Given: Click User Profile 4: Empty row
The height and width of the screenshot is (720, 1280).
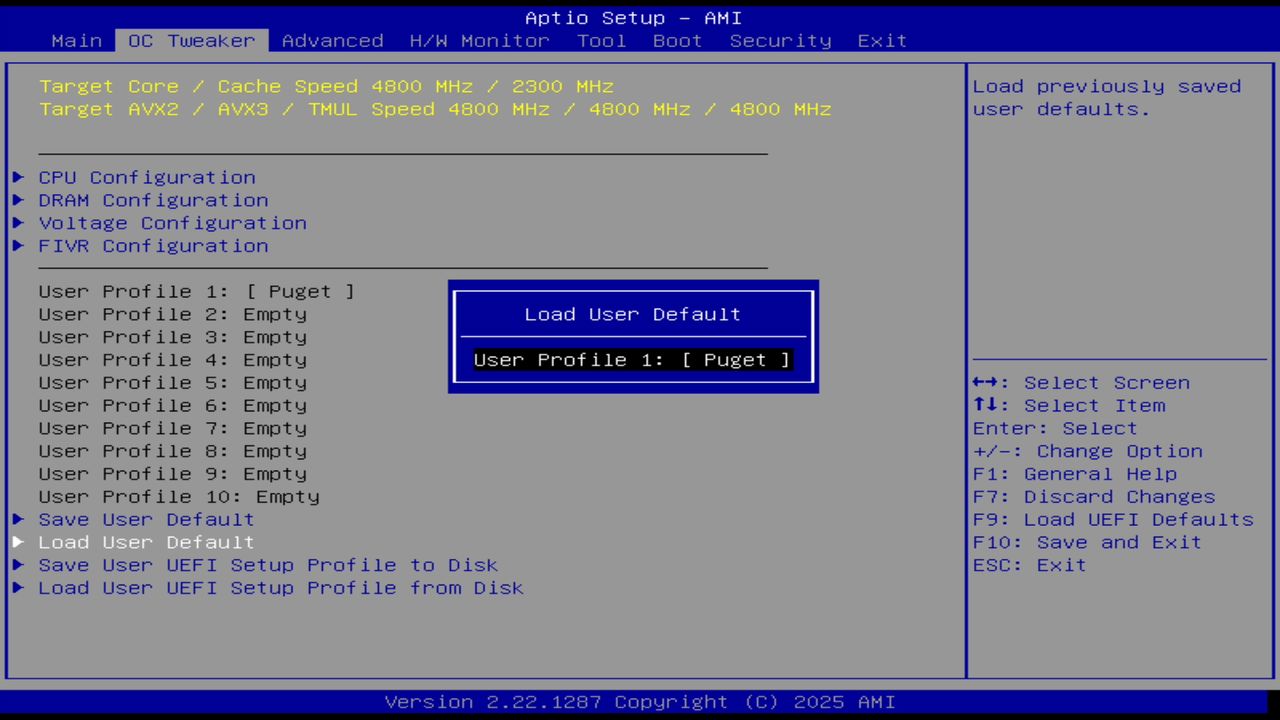Looking at the screenshot, I should (173, 360).
